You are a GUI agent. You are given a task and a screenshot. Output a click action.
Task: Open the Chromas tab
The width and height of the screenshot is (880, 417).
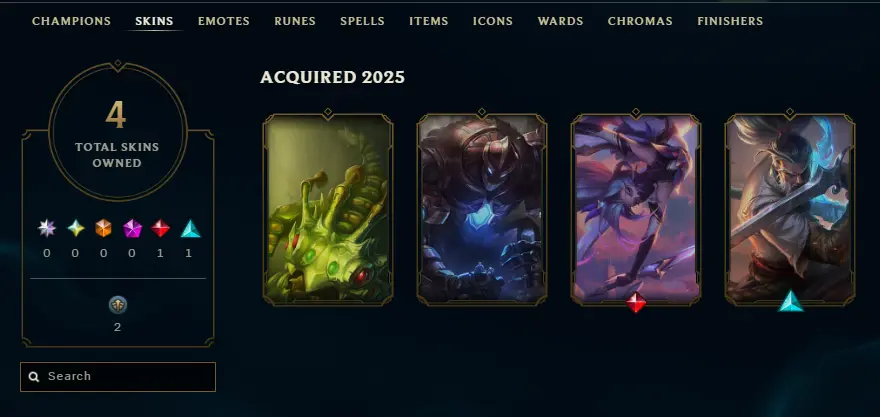click(x=640, y=21)
